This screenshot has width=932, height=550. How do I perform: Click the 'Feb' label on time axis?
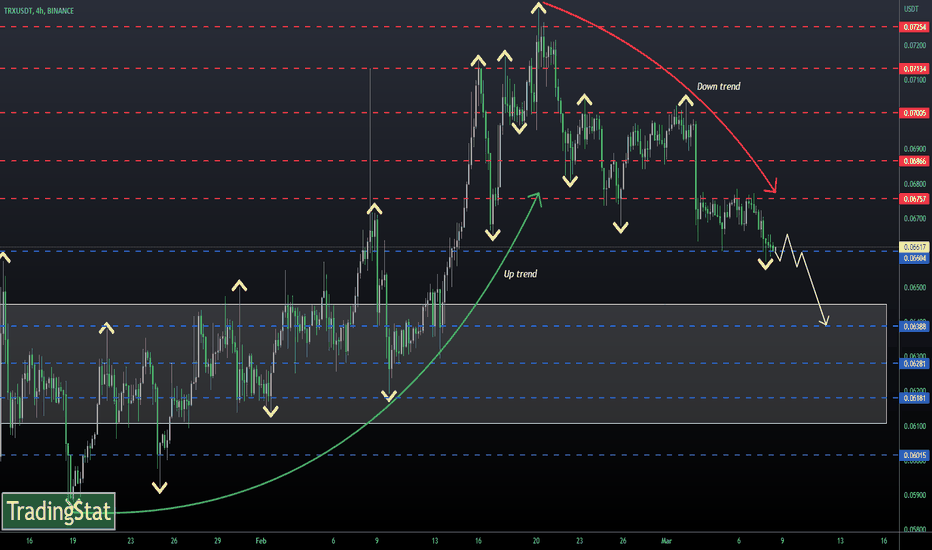[261, 540]
